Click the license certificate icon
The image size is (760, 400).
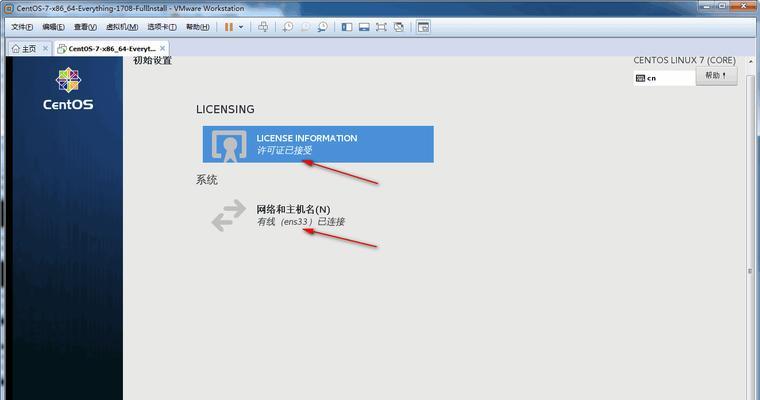pos(229,145)
